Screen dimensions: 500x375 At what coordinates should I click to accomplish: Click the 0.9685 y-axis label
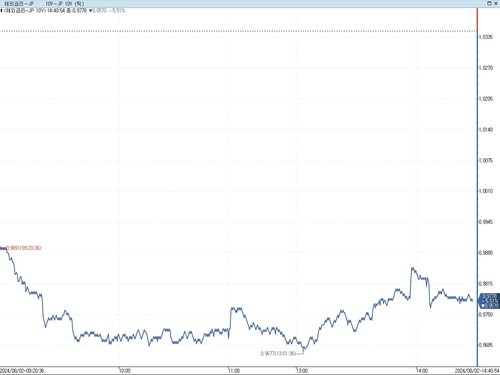coord(486,345)
